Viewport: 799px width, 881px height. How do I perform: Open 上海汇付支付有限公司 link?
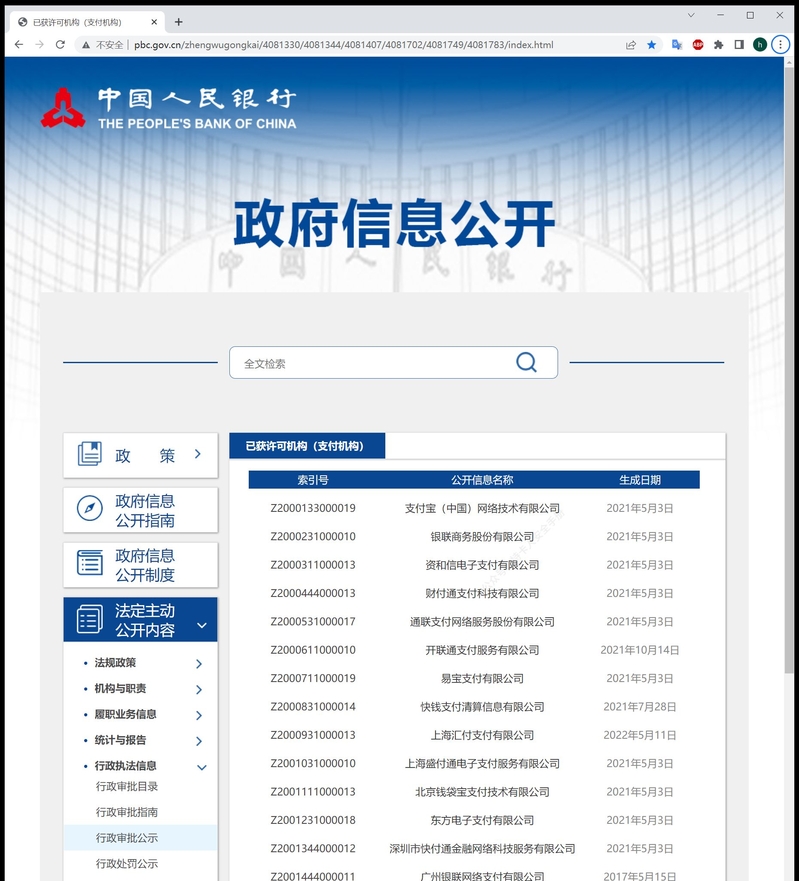tap(482, 735)
